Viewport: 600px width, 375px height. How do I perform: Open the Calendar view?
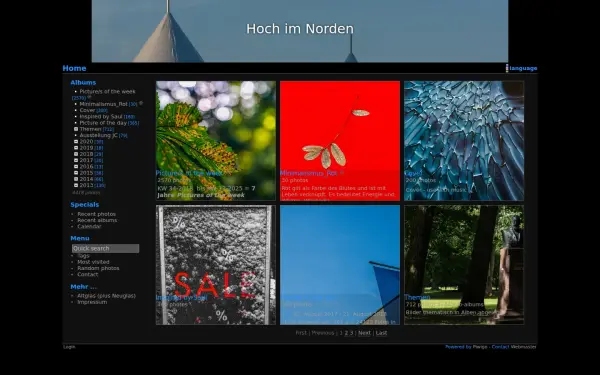[x=89, y=227]
